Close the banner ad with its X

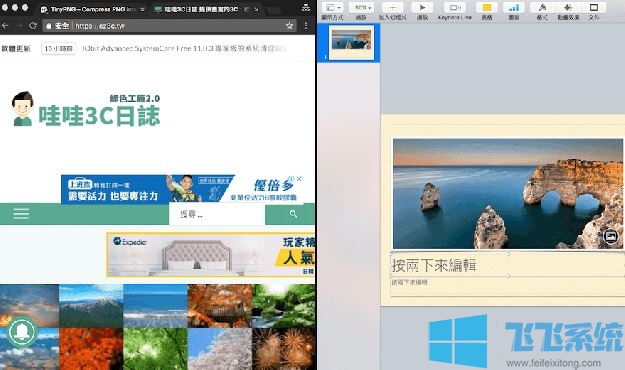click(299, 179)
